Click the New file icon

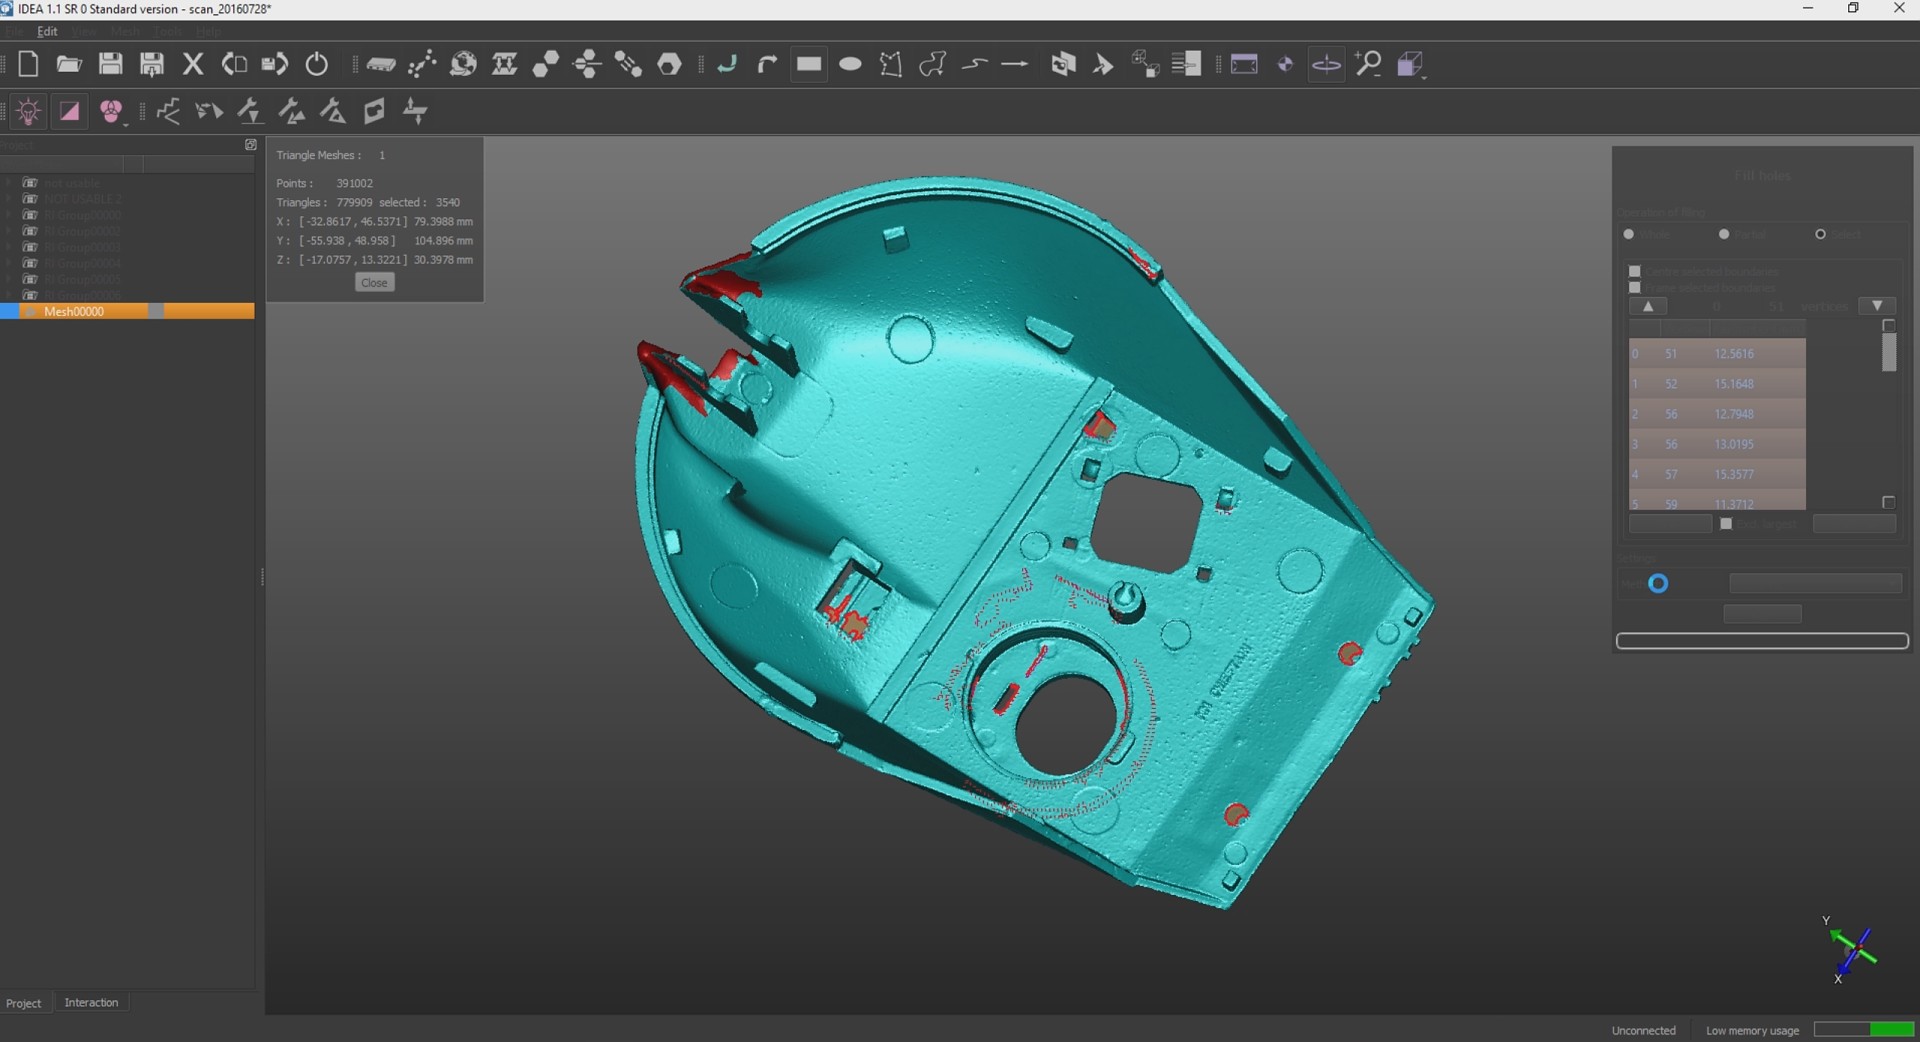pyautogui.click(x=28, y=64)
